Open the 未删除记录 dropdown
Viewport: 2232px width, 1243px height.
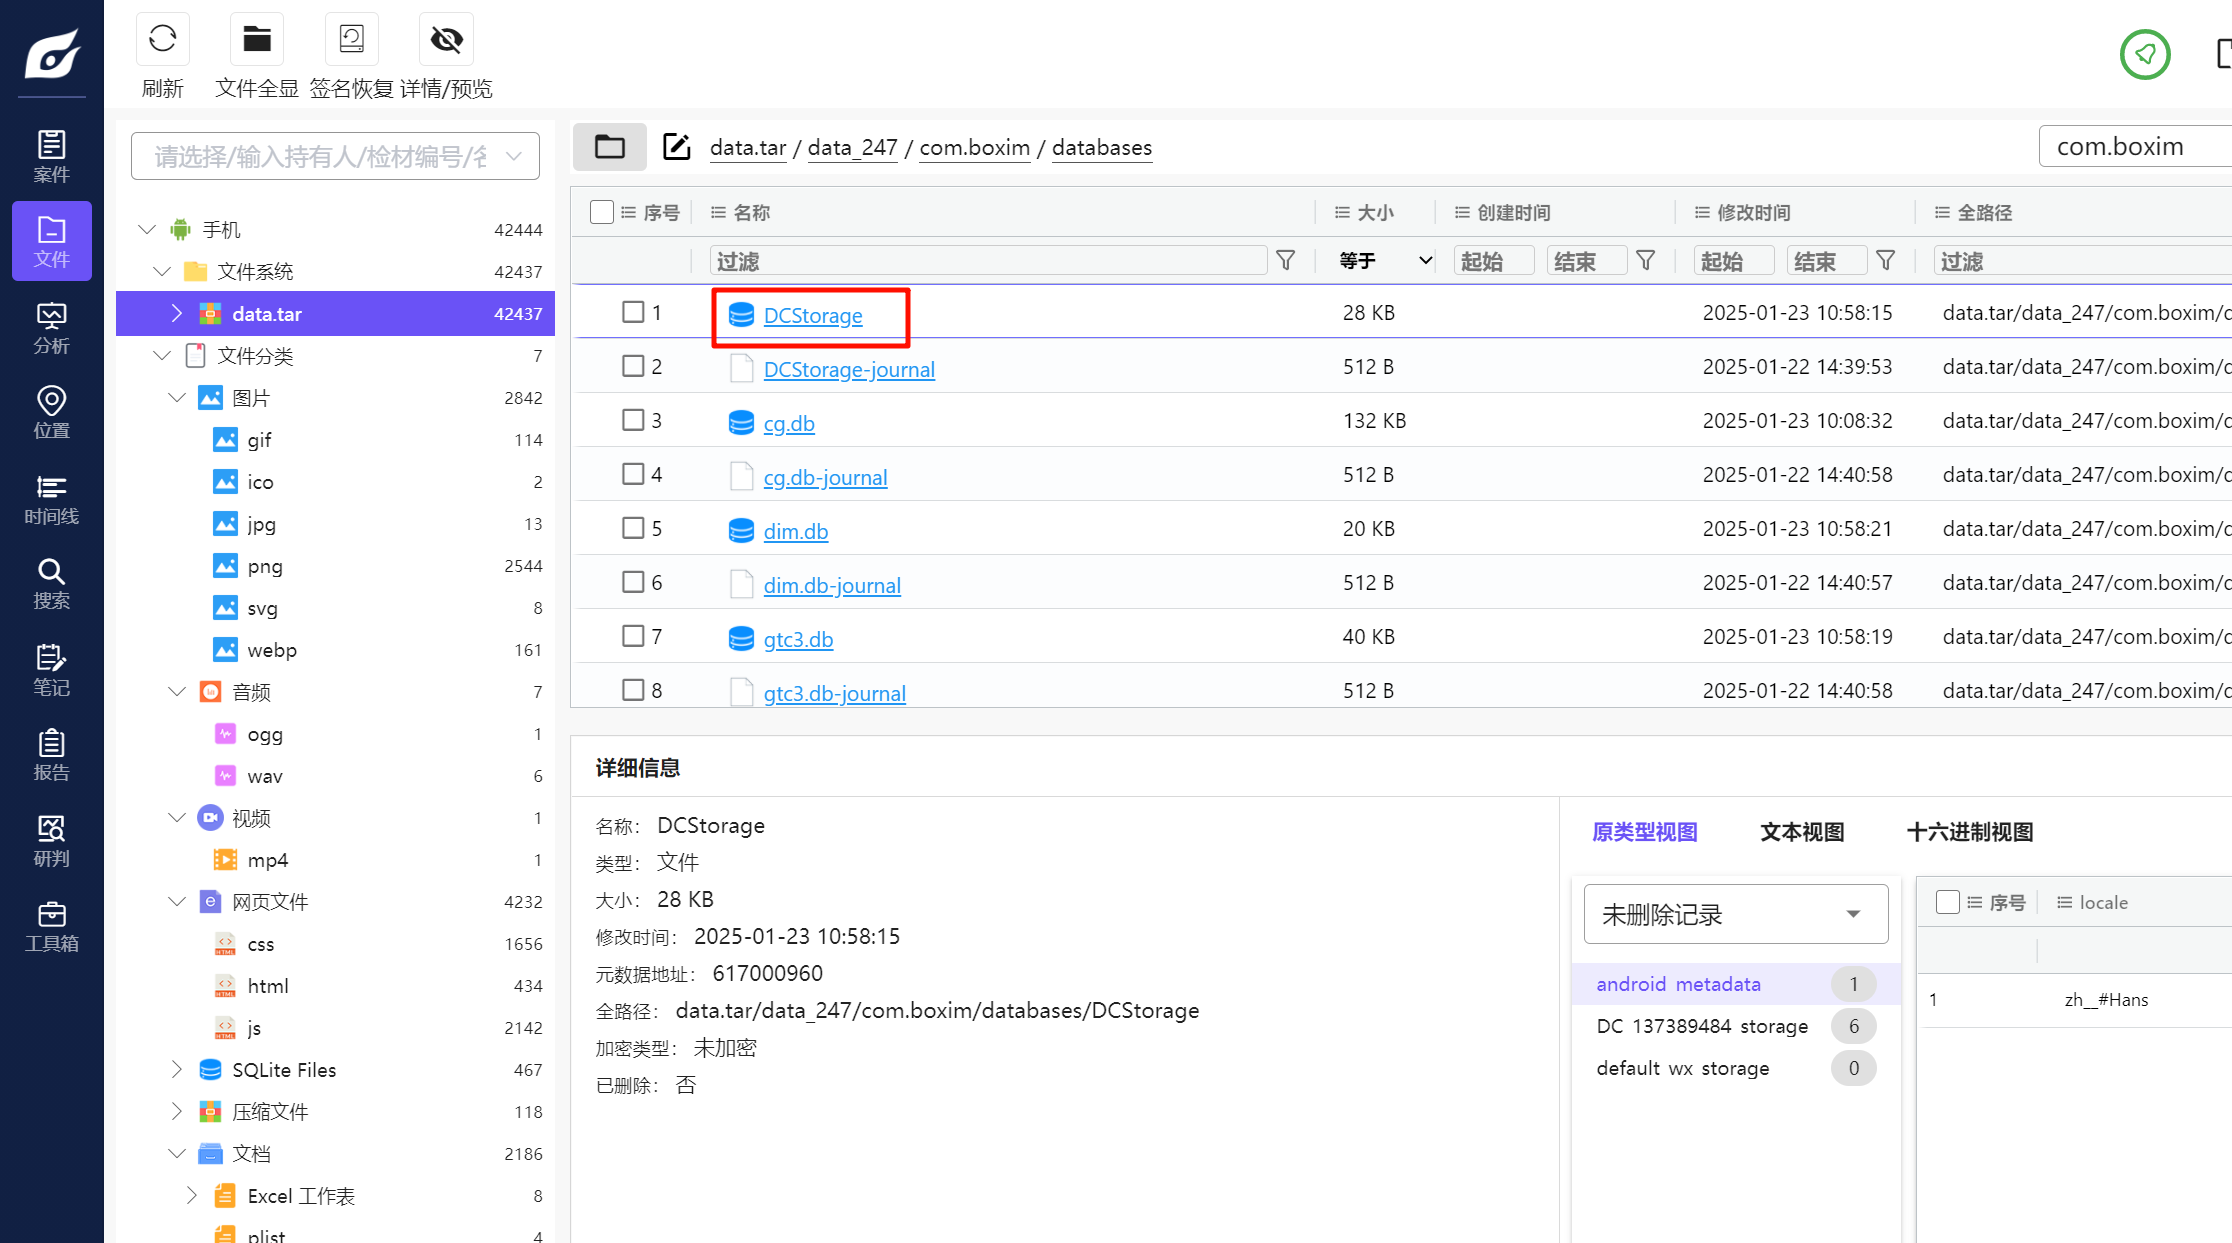coord(1735,914)
